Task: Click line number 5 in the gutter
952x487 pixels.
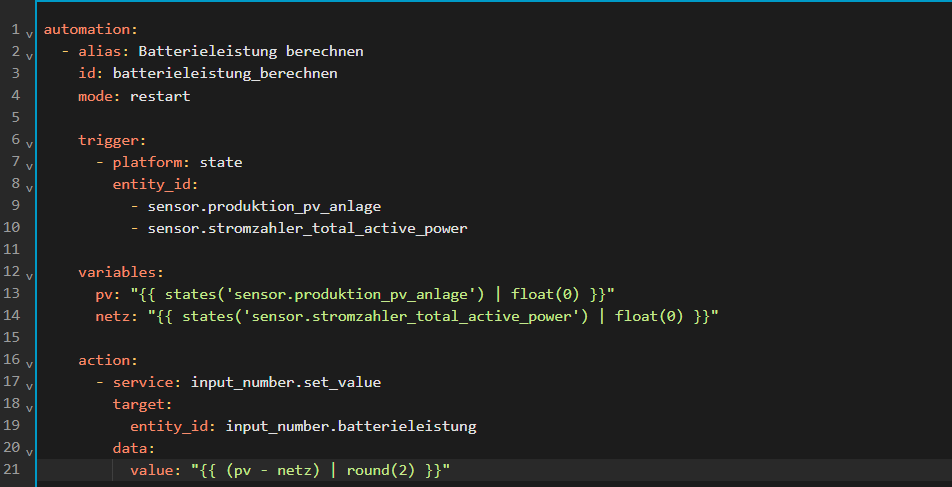Action: coord(16,117)
